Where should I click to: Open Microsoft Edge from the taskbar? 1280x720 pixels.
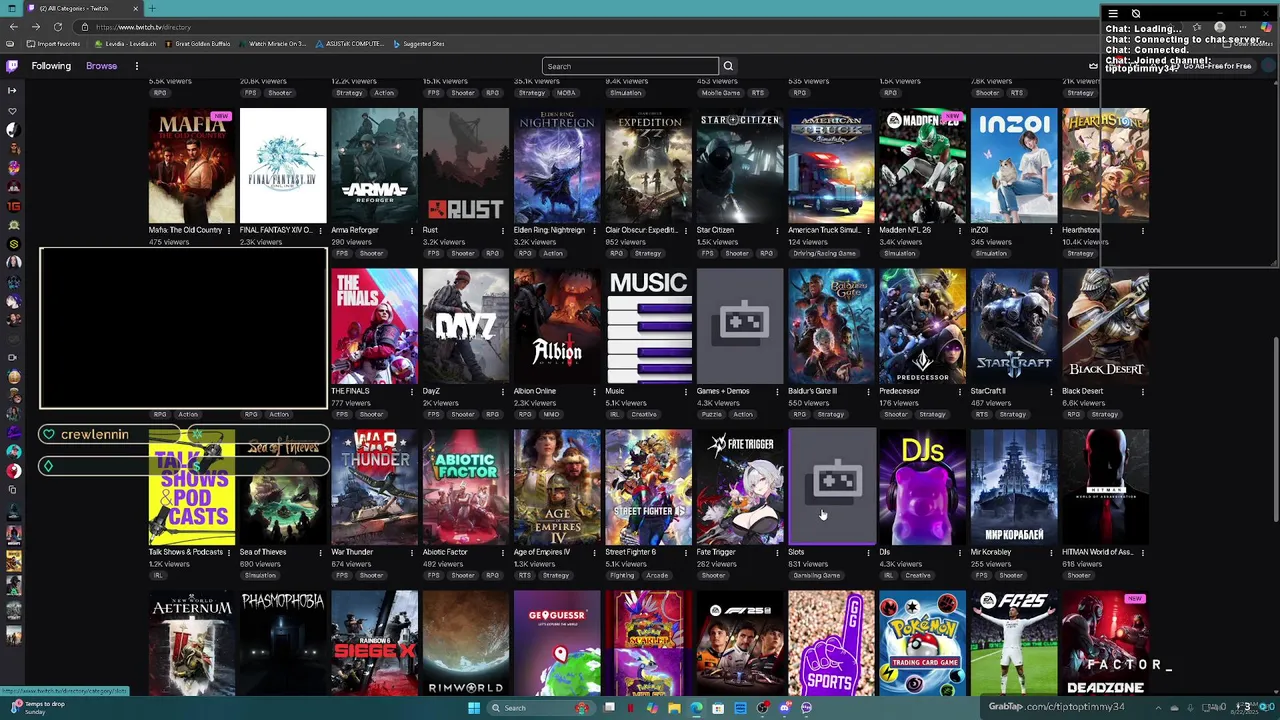pyautogui.click(x=696, y=708)
